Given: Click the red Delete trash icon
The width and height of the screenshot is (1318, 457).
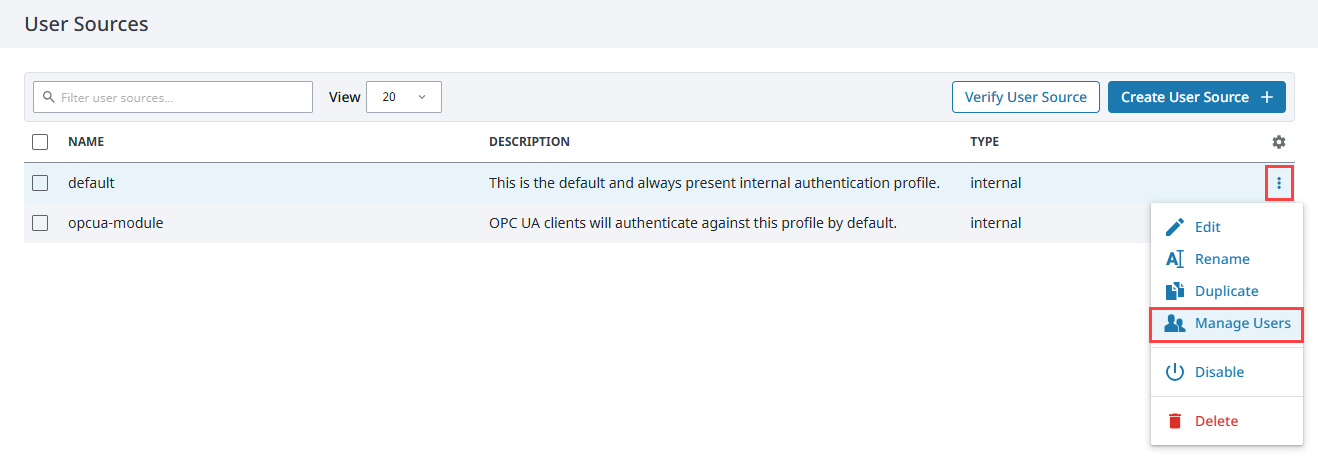Looking at the screenshot, I should click(x=1175, y=421).
